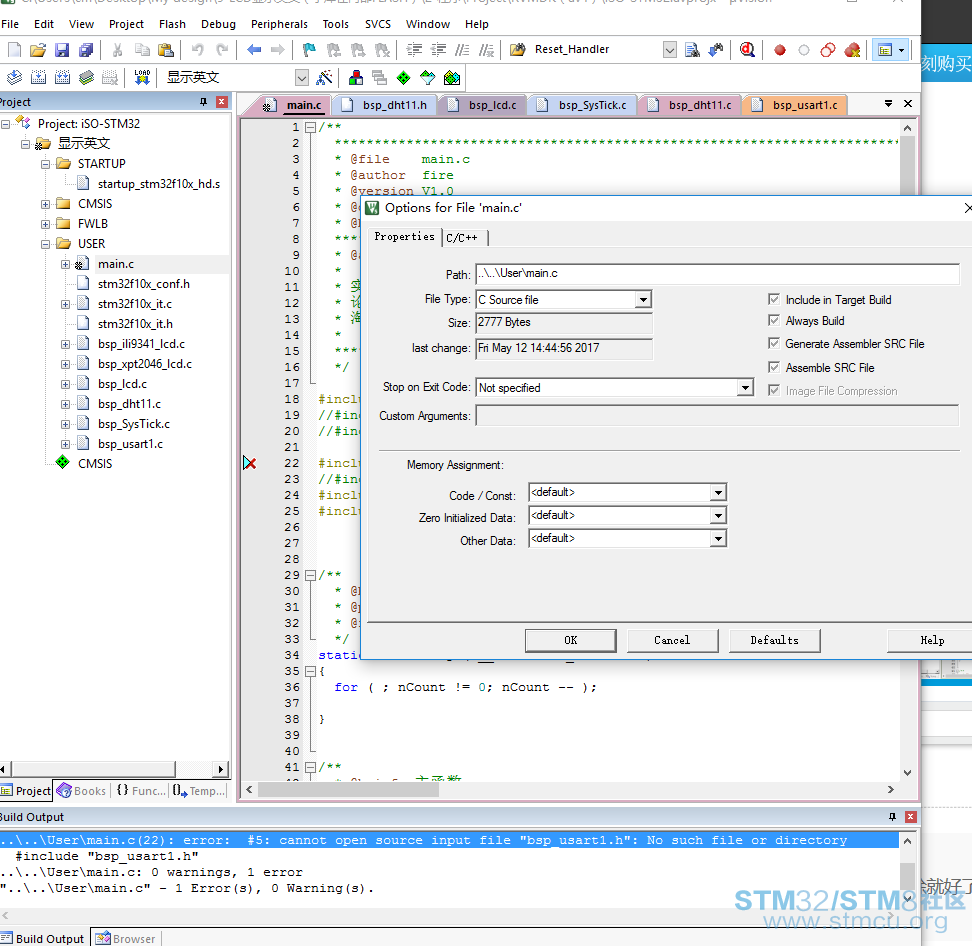972x946 pixels.
Task: Start debug session magnifier icon
Action: coord(747,50)
